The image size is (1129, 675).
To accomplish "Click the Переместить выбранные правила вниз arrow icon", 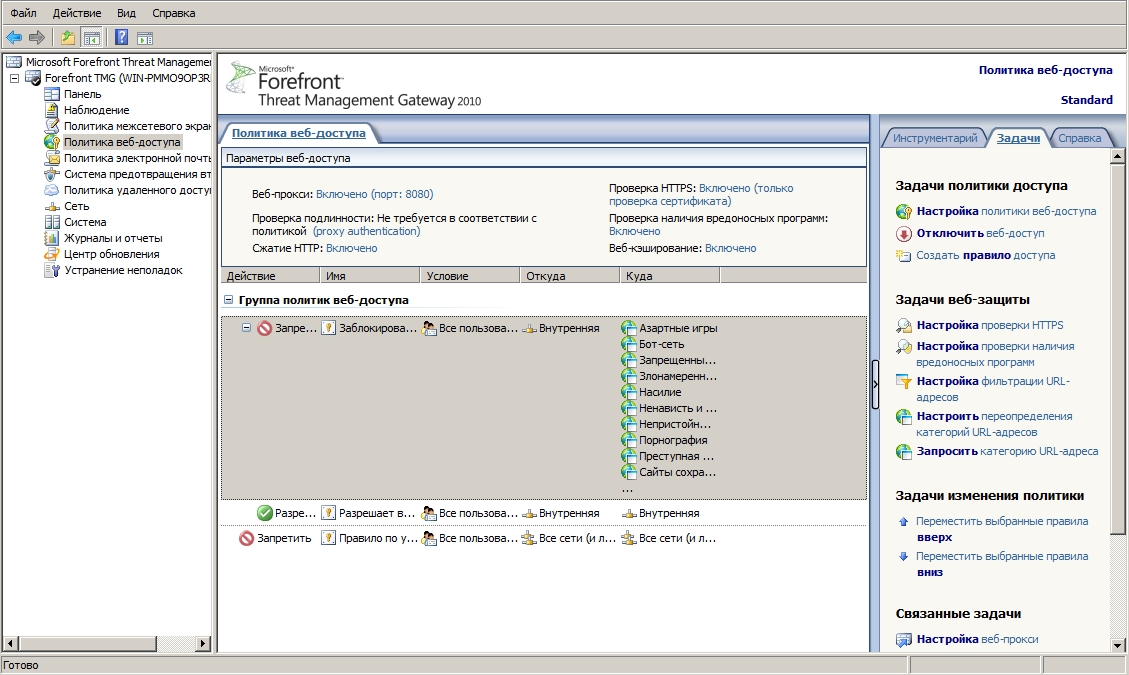I will pos(904,556).
